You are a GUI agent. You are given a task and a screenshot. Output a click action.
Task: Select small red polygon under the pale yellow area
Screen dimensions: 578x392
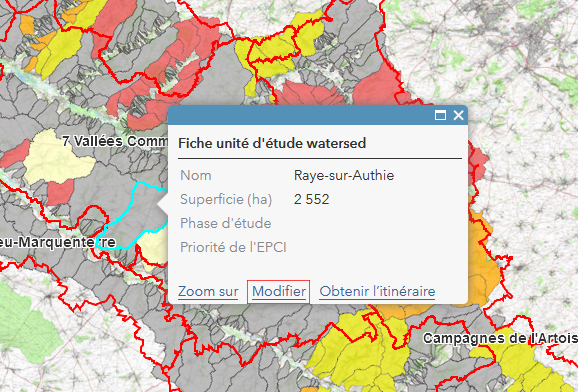(x=60, y=192)
